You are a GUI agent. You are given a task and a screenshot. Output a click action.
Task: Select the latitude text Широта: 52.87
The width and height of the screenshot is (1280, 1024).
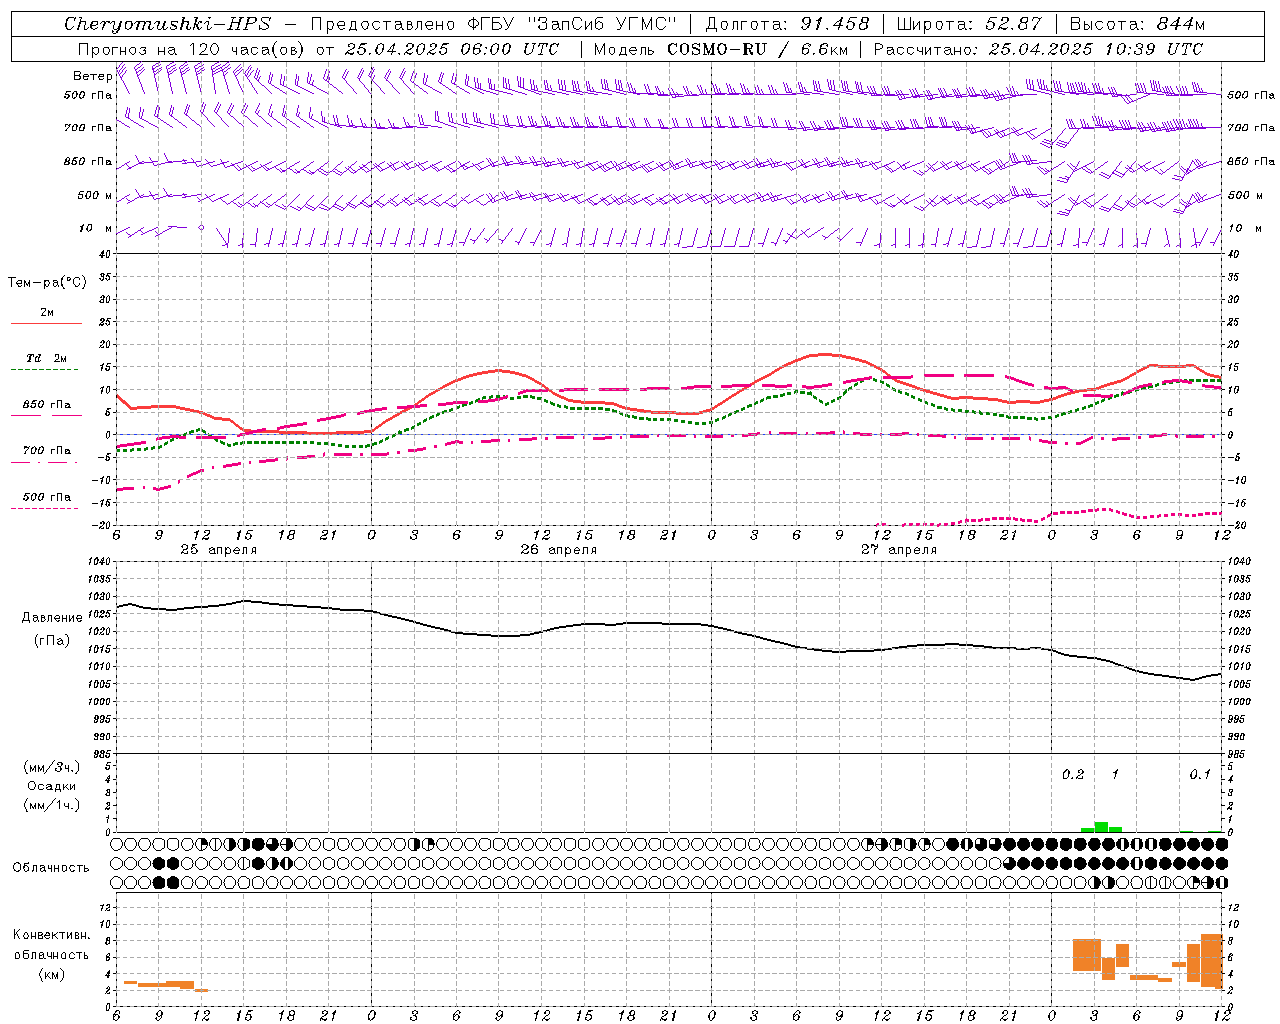(x=968, y=24)
